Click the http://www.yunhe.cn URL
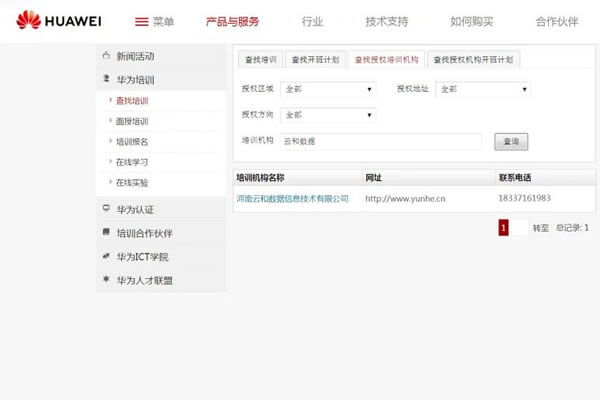 [x=405, y=198]
